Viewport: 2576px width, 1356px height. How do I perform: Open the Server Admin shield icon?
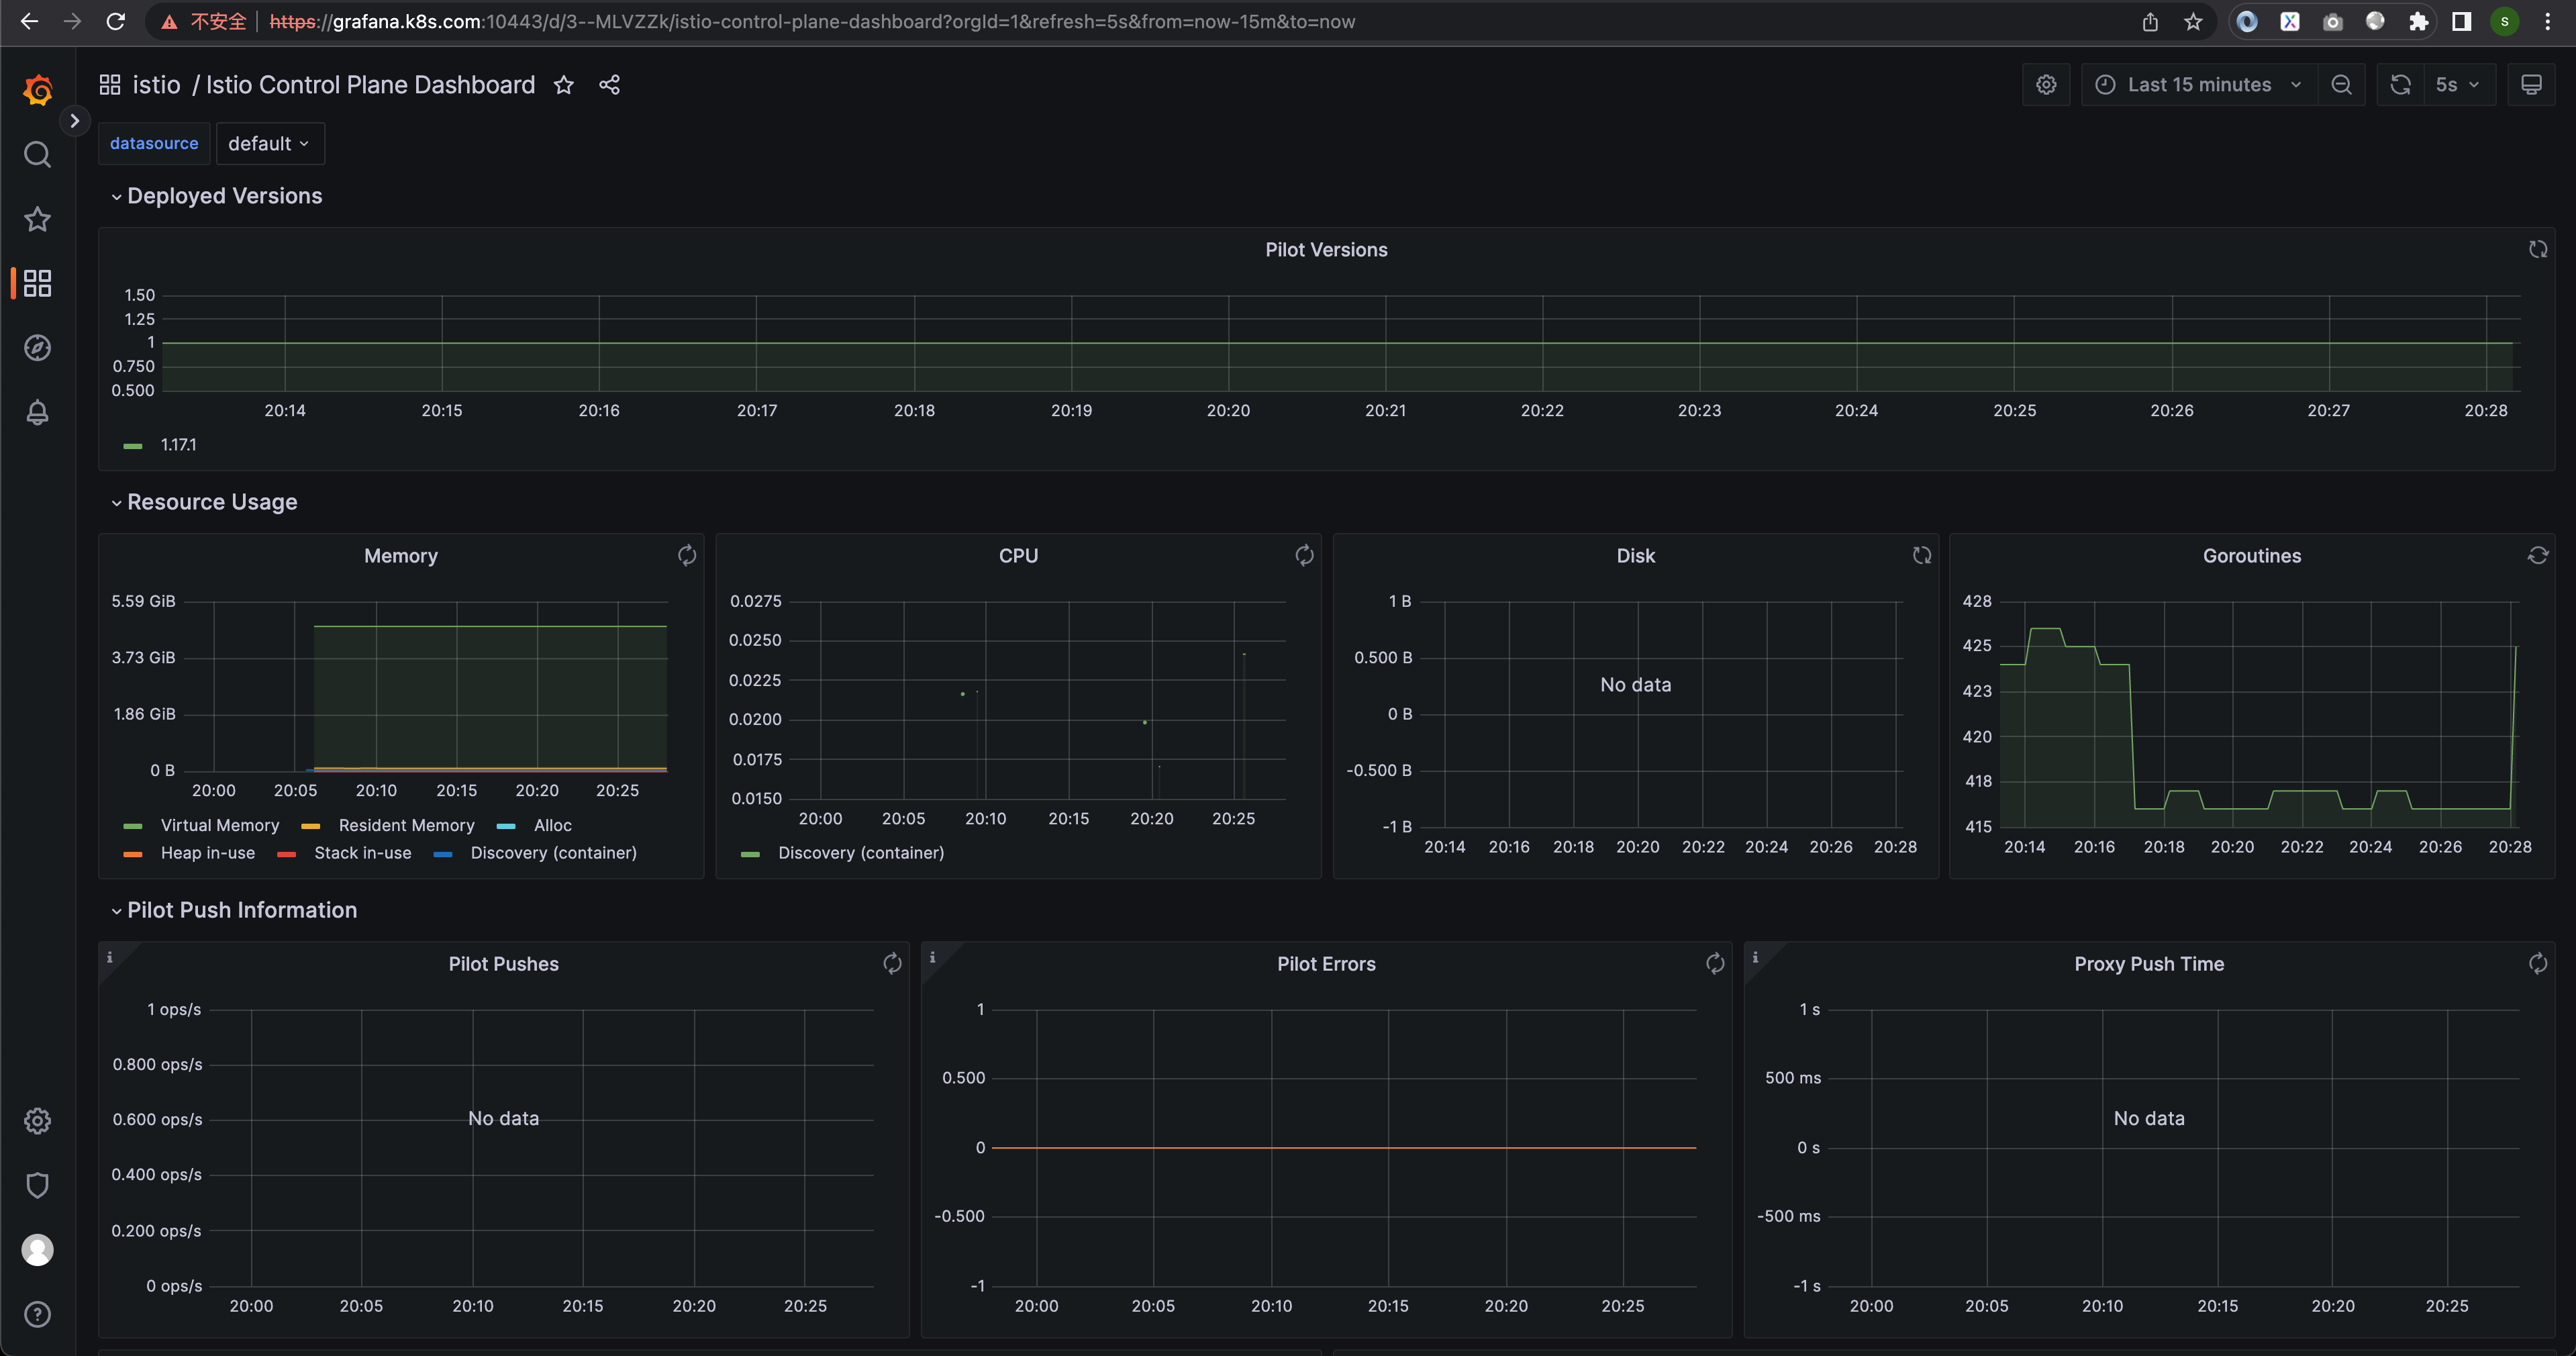click(x=38, y=1185)
